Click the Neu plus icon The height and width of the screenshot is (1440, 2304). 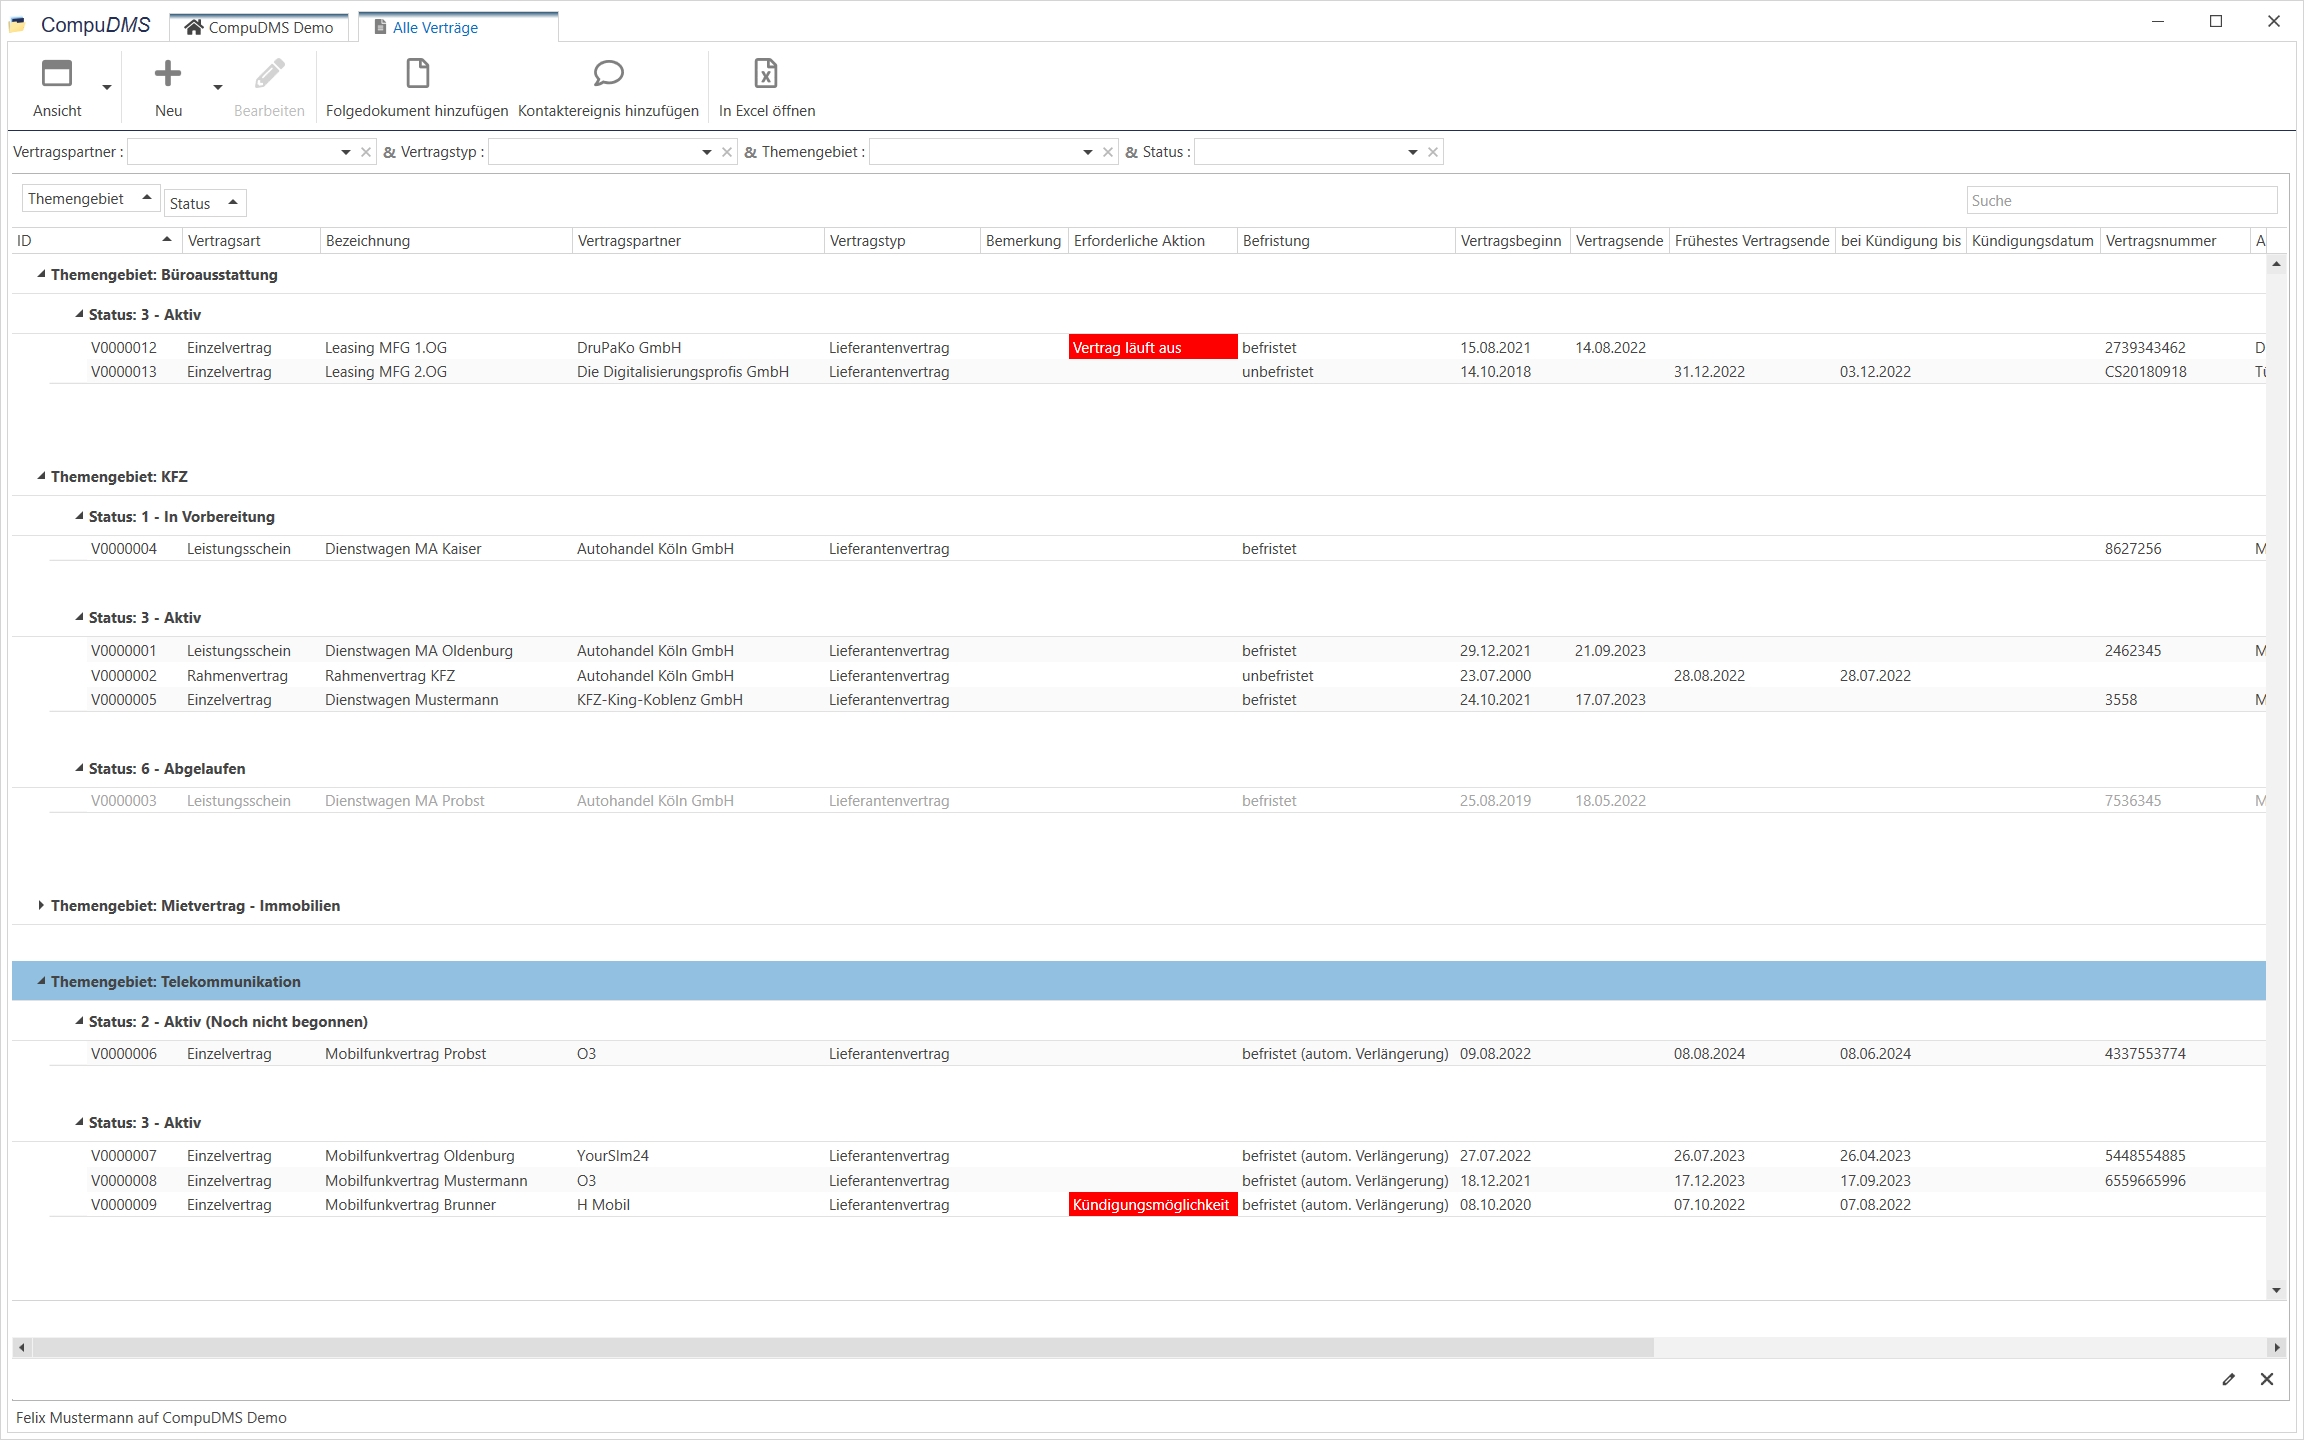click(x=168, y=74)
